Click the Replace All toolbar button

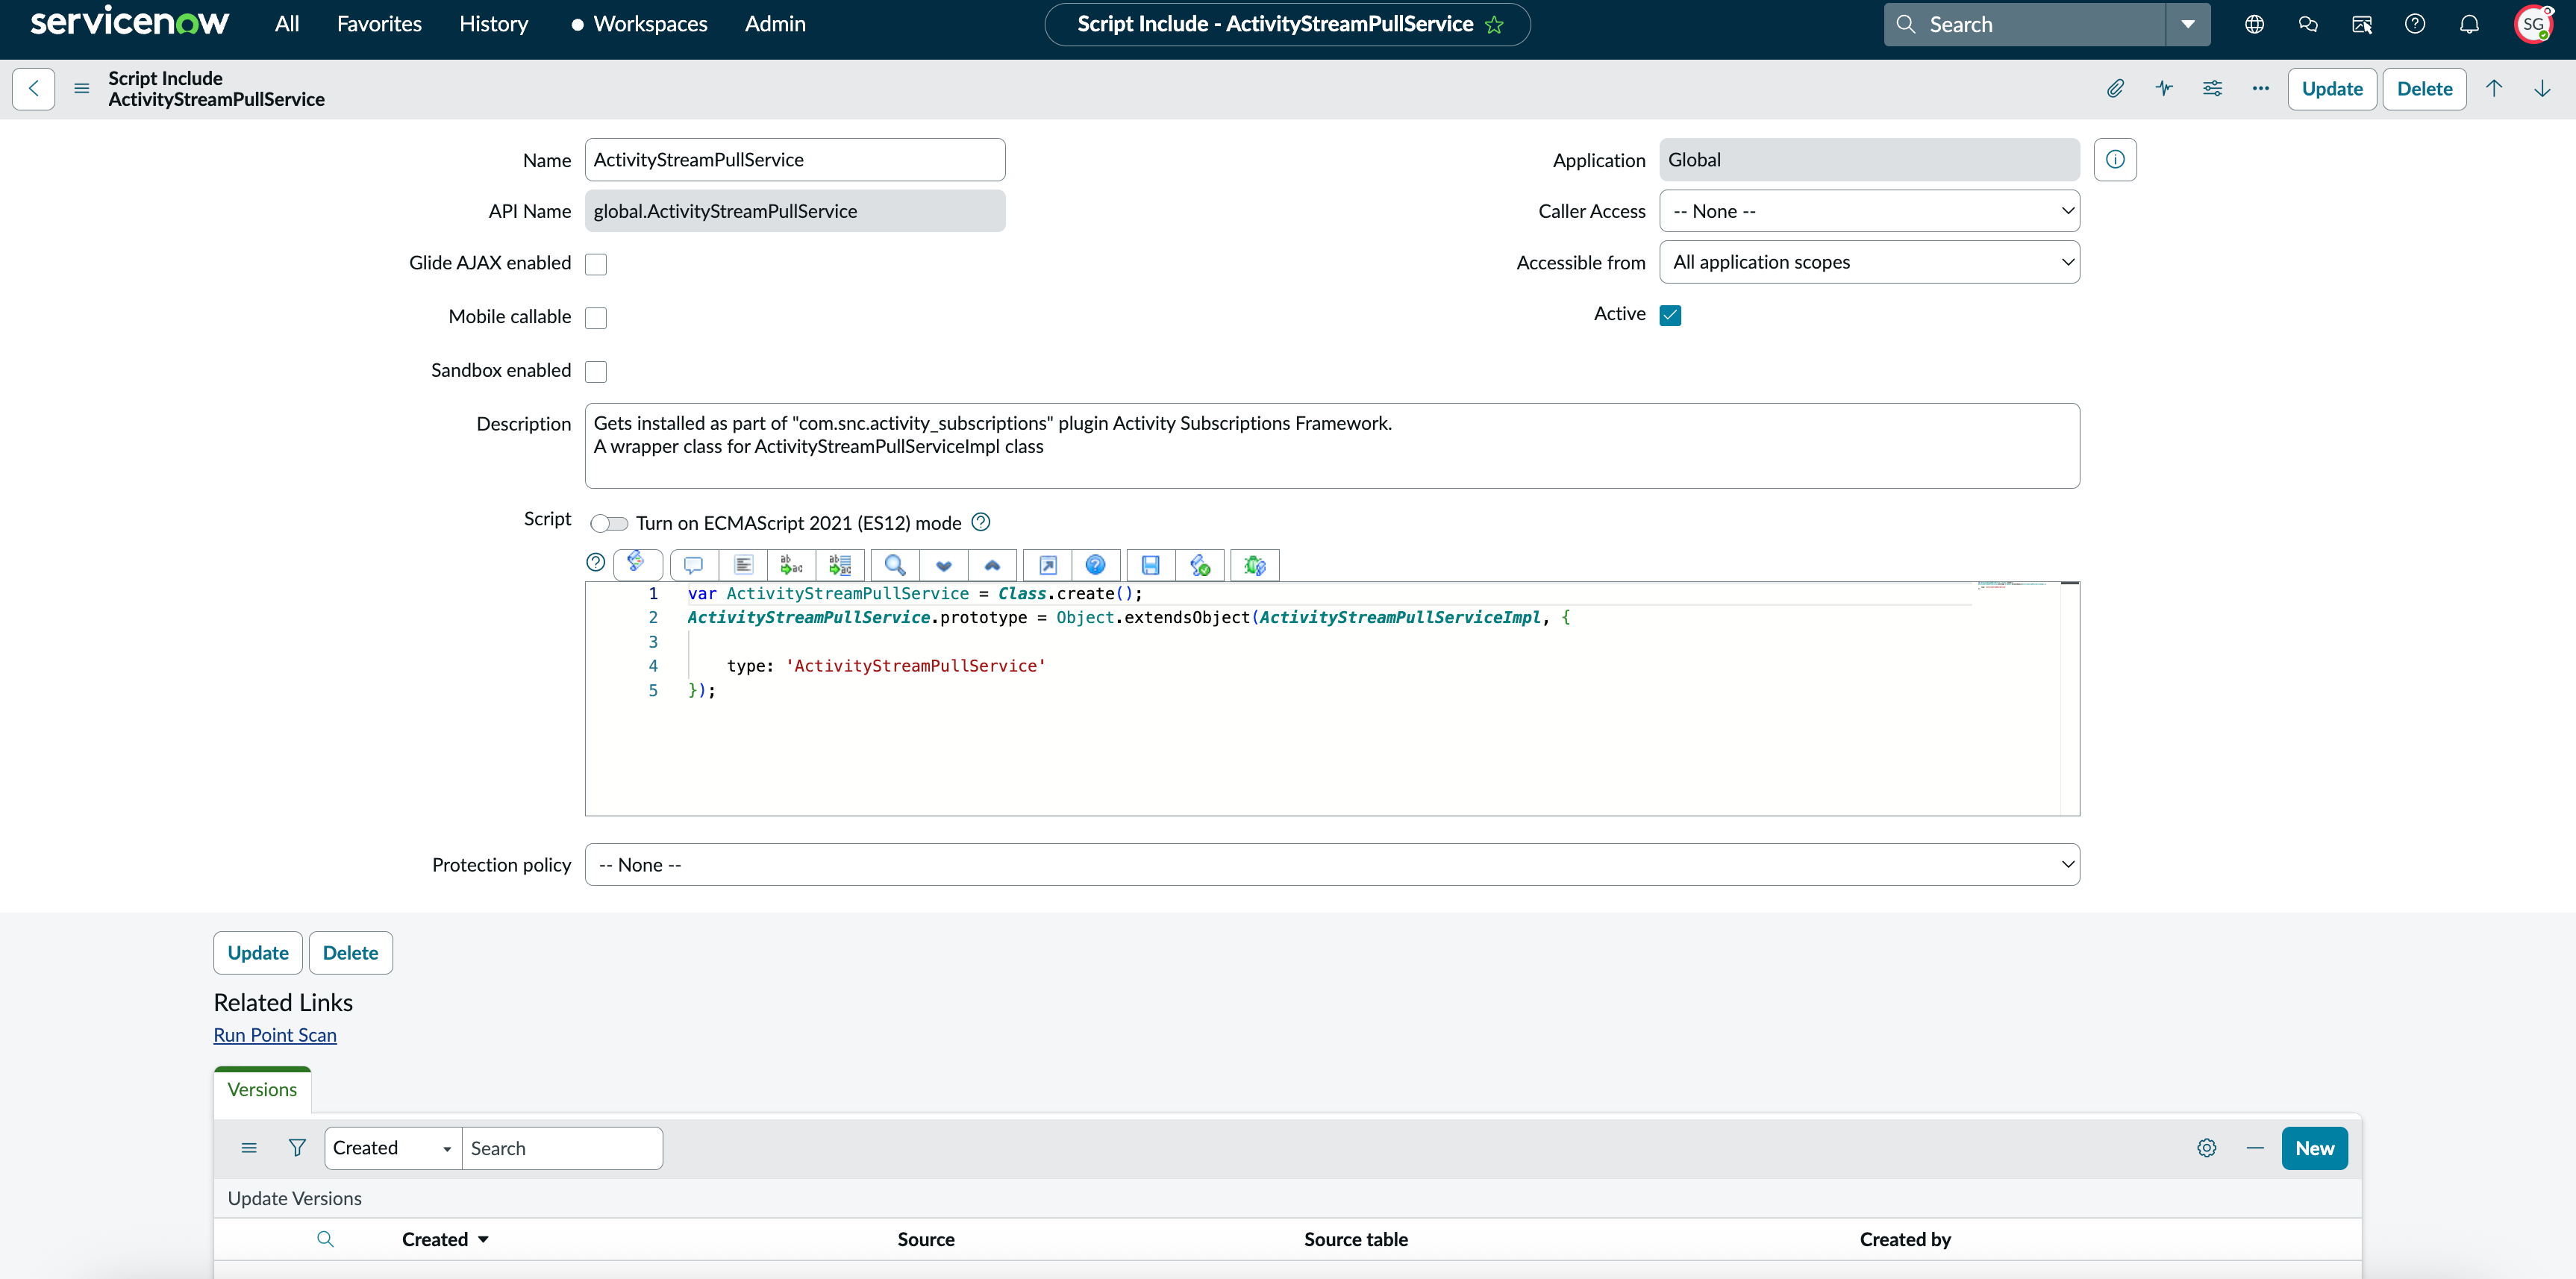coord(840,566)
